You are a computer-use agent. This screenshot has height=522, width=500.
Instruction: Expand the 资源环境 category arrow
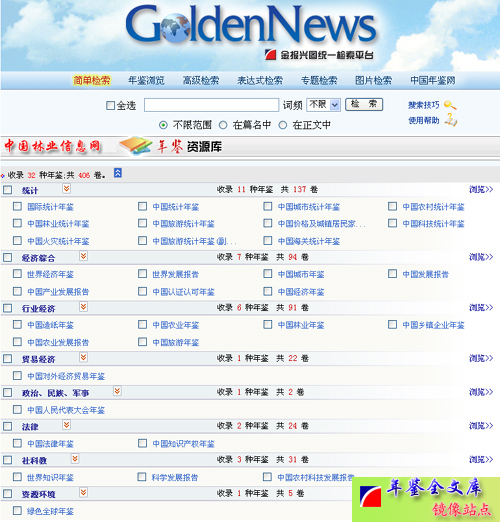coord(83,492)
